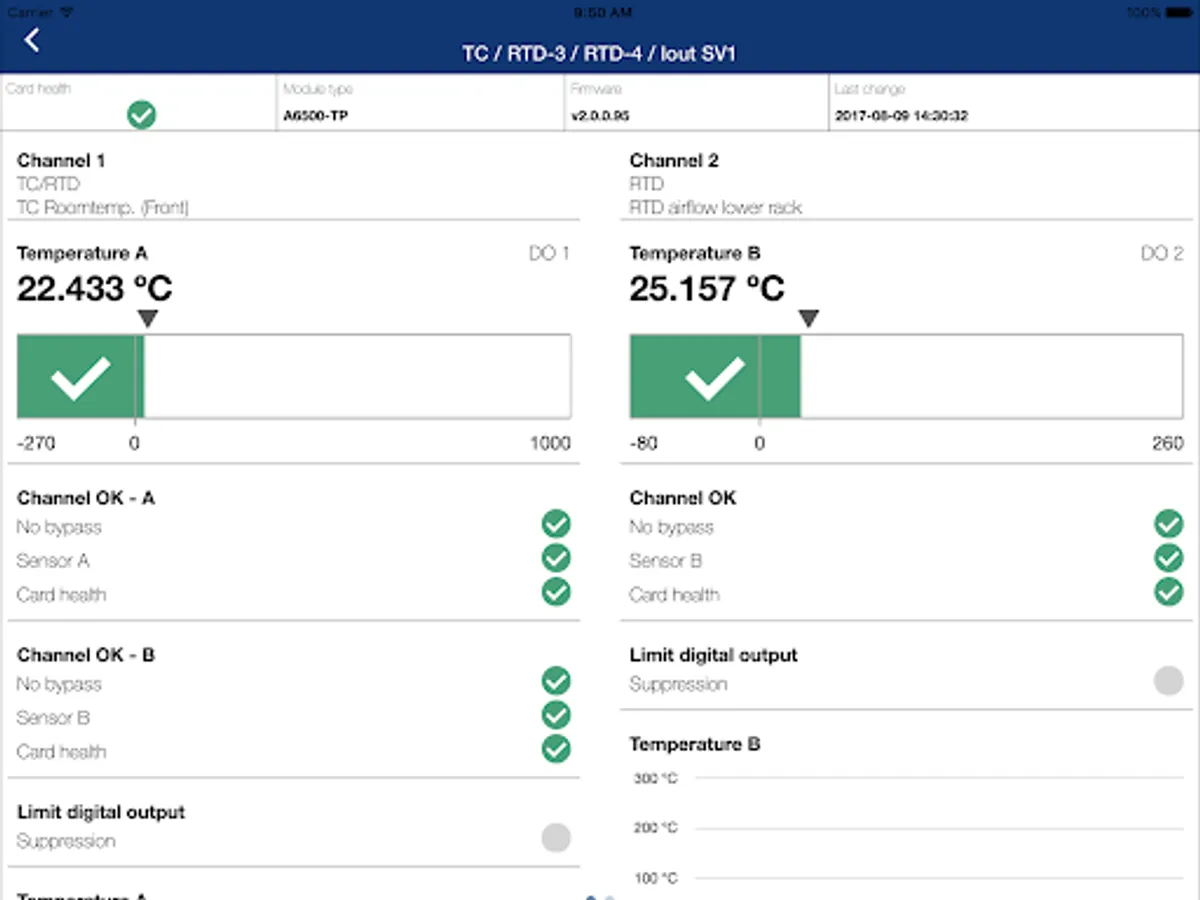Screen dimensions: 1200x900
Task: Click the Card health green check icon
Action: pyautogui.click(x=141, y=115)
